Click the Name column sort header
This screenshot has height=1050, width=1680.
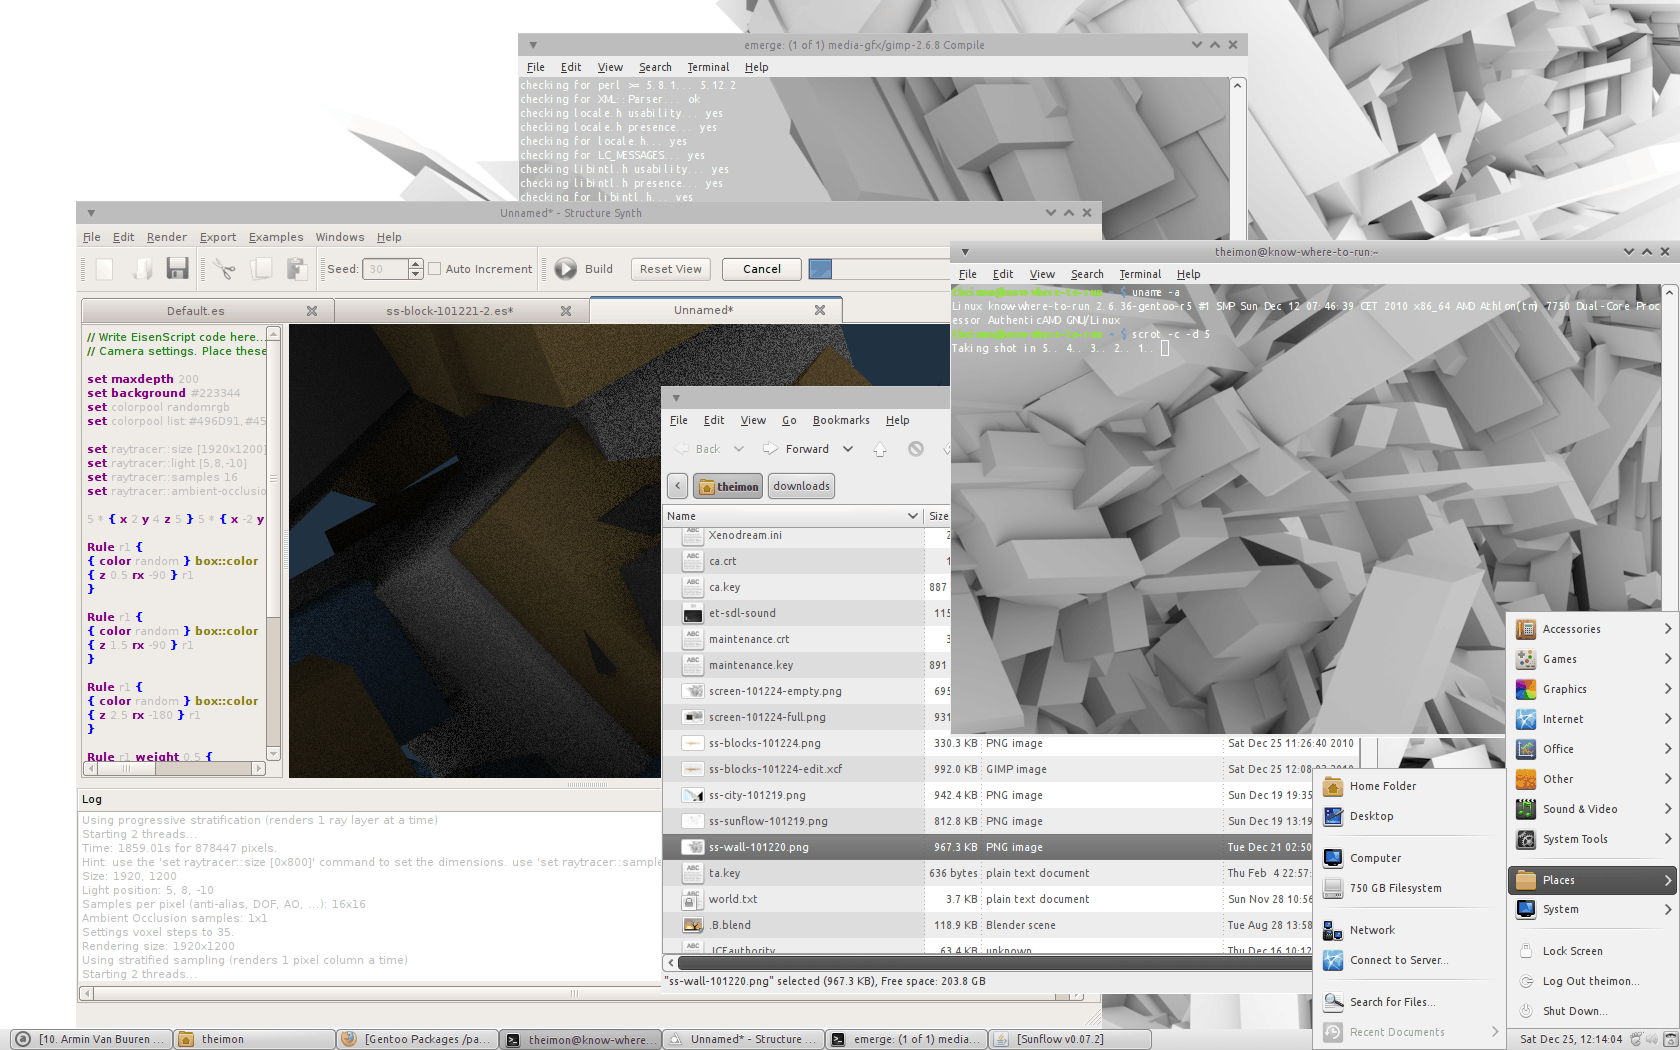point(793,516)
